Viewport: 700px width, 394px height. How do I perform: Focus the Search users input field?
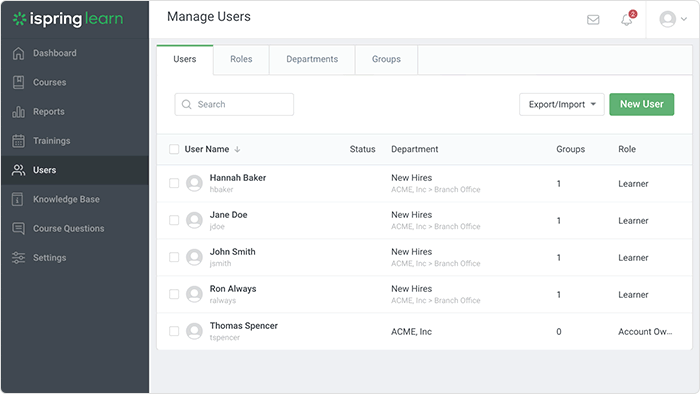[x=234, y=104]
